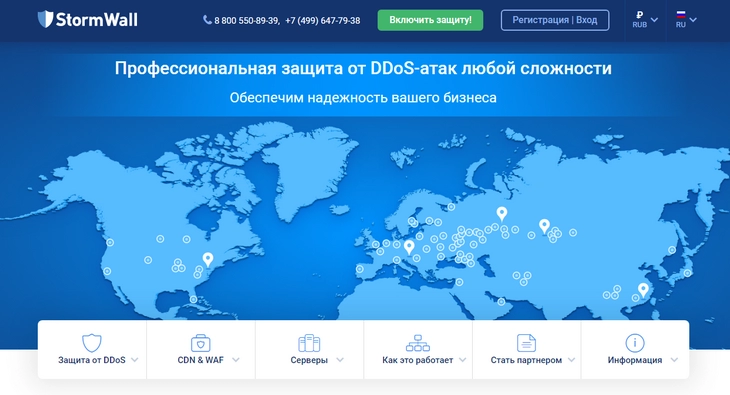Screen dimensions: 730x395
Task: Click the servers icon above Серверы
Action: pyautogui.click(x=309, y=343)
